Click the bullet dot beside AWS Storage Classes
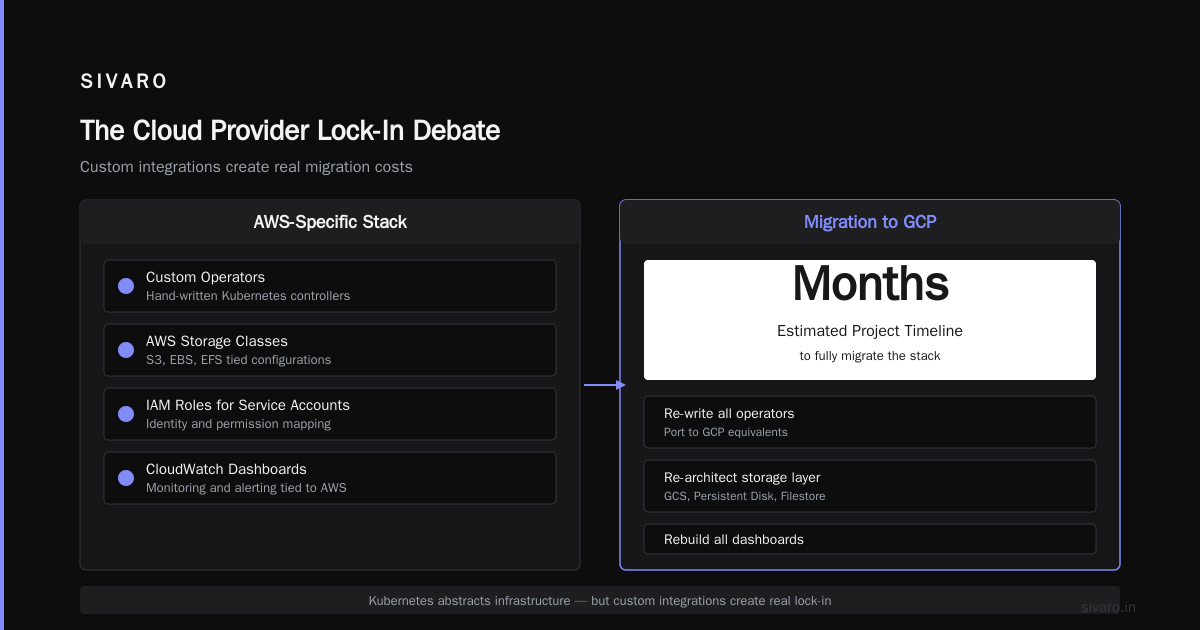The image size is (1200, 630). tap(126, 350)
